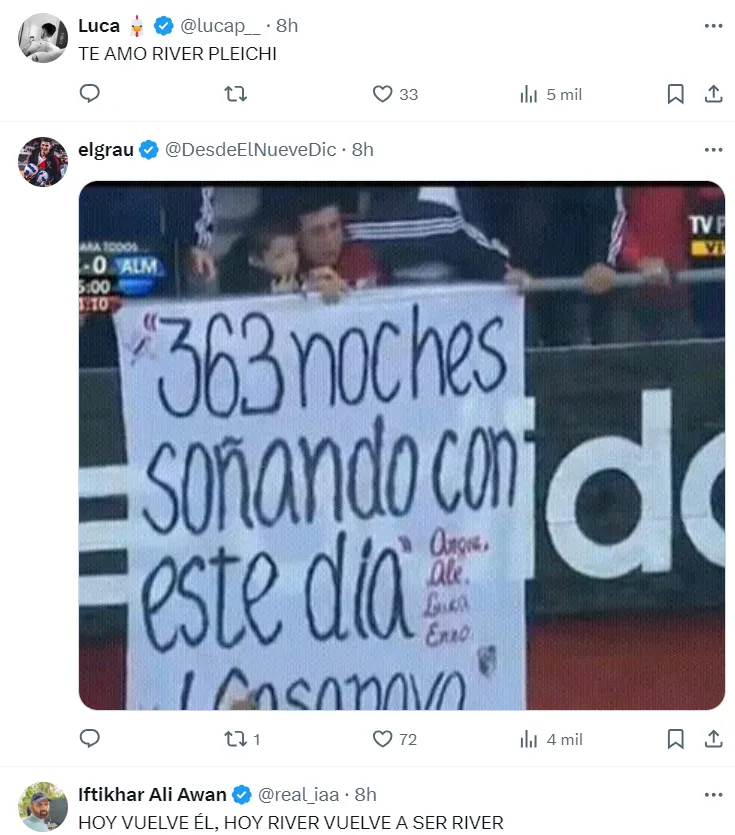Share elgrau's tweet via share icon
The image size is (735, 835).
pyautogui.click(x=713, y=739)
